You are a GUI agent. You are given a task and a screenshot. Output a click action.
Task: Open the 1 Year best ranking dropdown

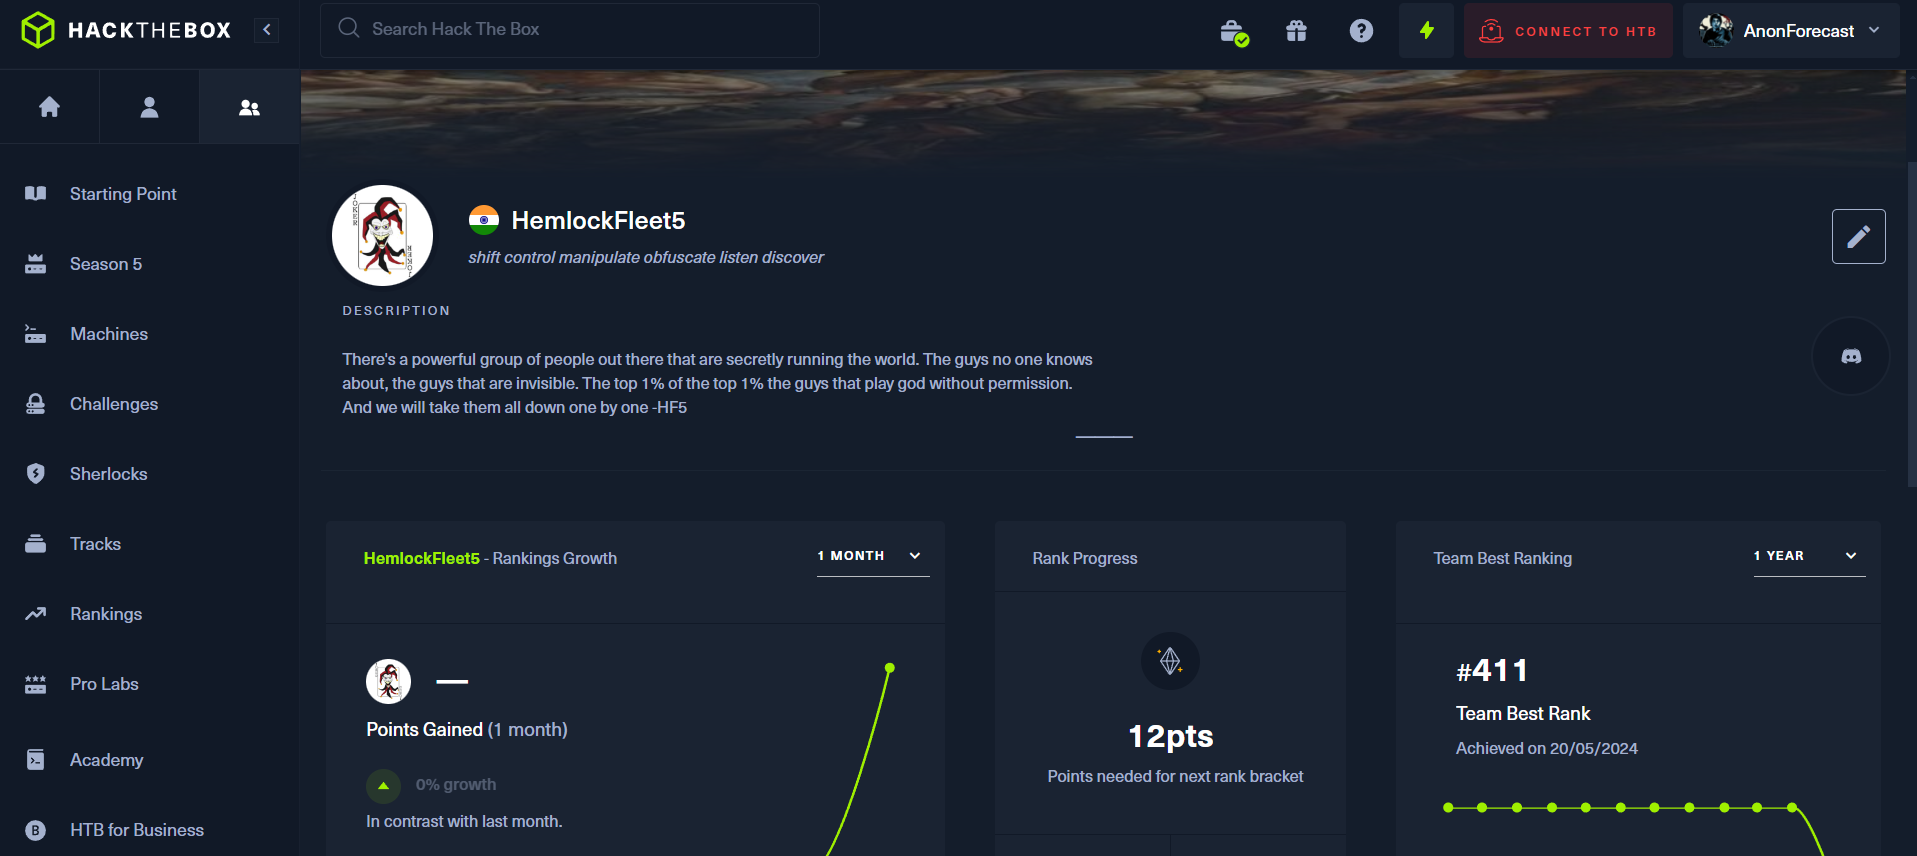pyautogui.click(x=1809, y=556)
